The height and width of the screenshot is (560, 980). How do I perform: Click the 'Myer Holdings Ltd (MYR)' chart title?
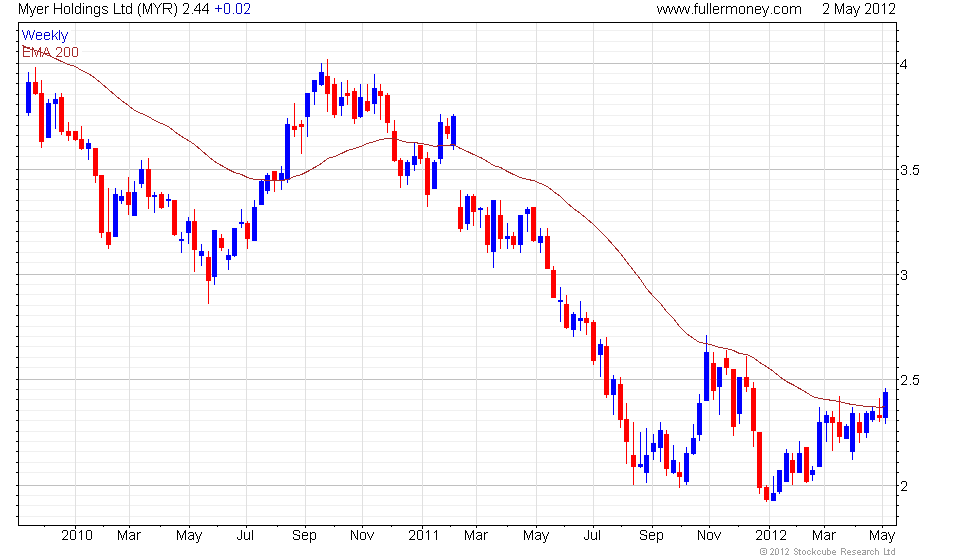click(98, 9)
